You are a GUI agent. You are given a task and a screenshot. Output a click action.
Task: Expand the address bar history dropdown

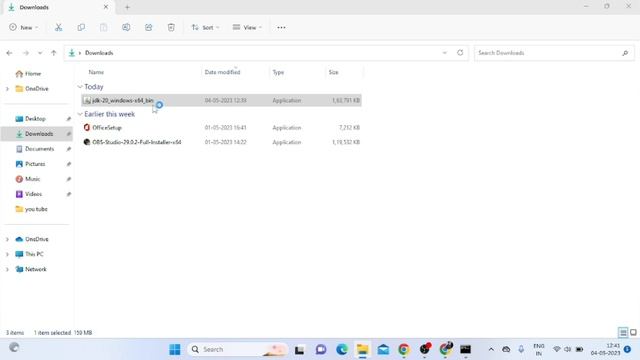(444, 53)
